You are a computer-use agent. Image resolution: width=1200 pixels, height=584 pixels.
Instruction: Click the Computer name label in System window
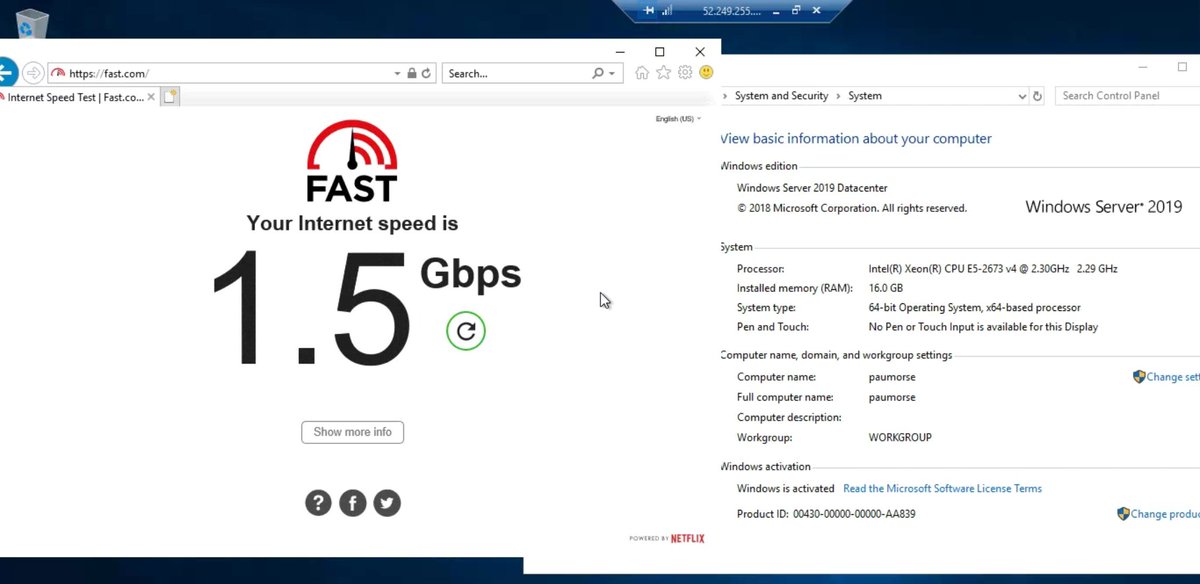pyautogui.click(x=777, y=377)
